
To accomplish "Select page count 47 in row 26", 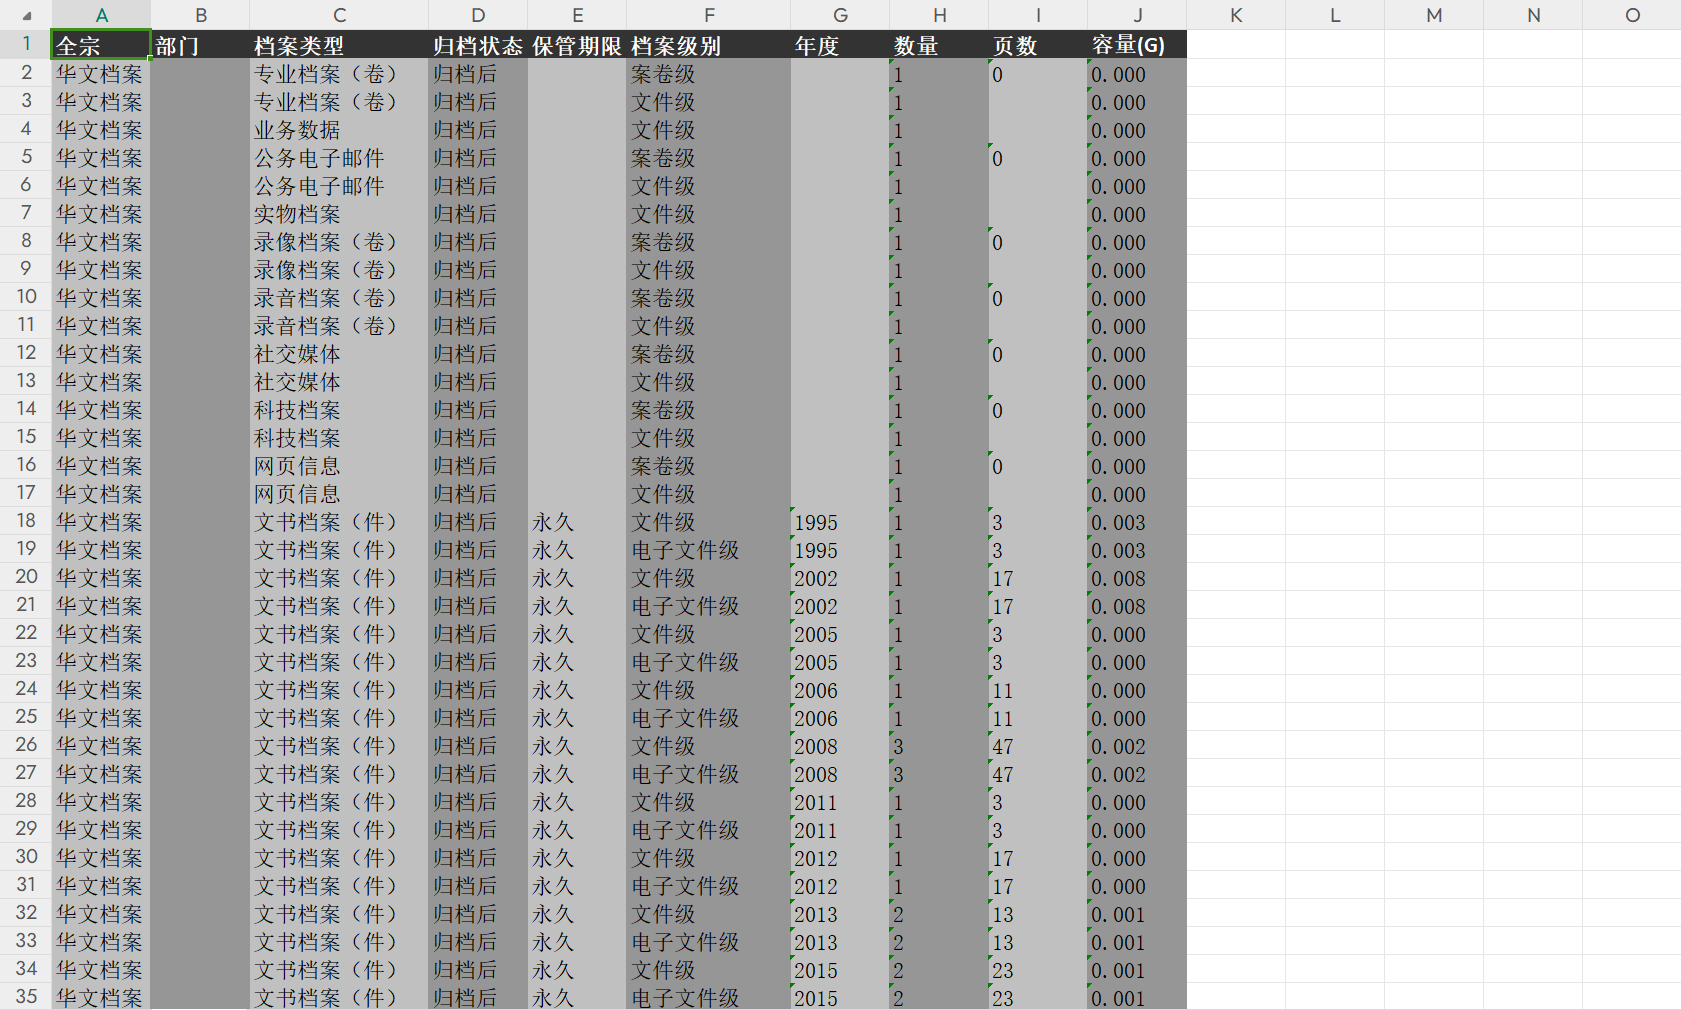I will click(1038, 746).
